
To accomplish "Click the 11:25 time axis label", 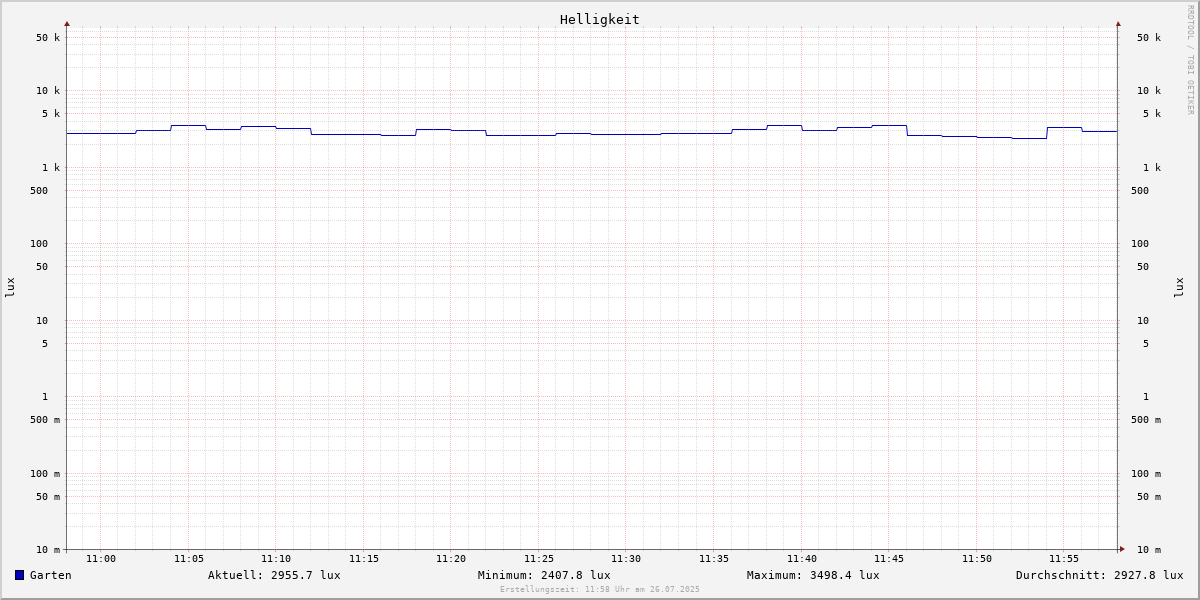I will 539,559.
